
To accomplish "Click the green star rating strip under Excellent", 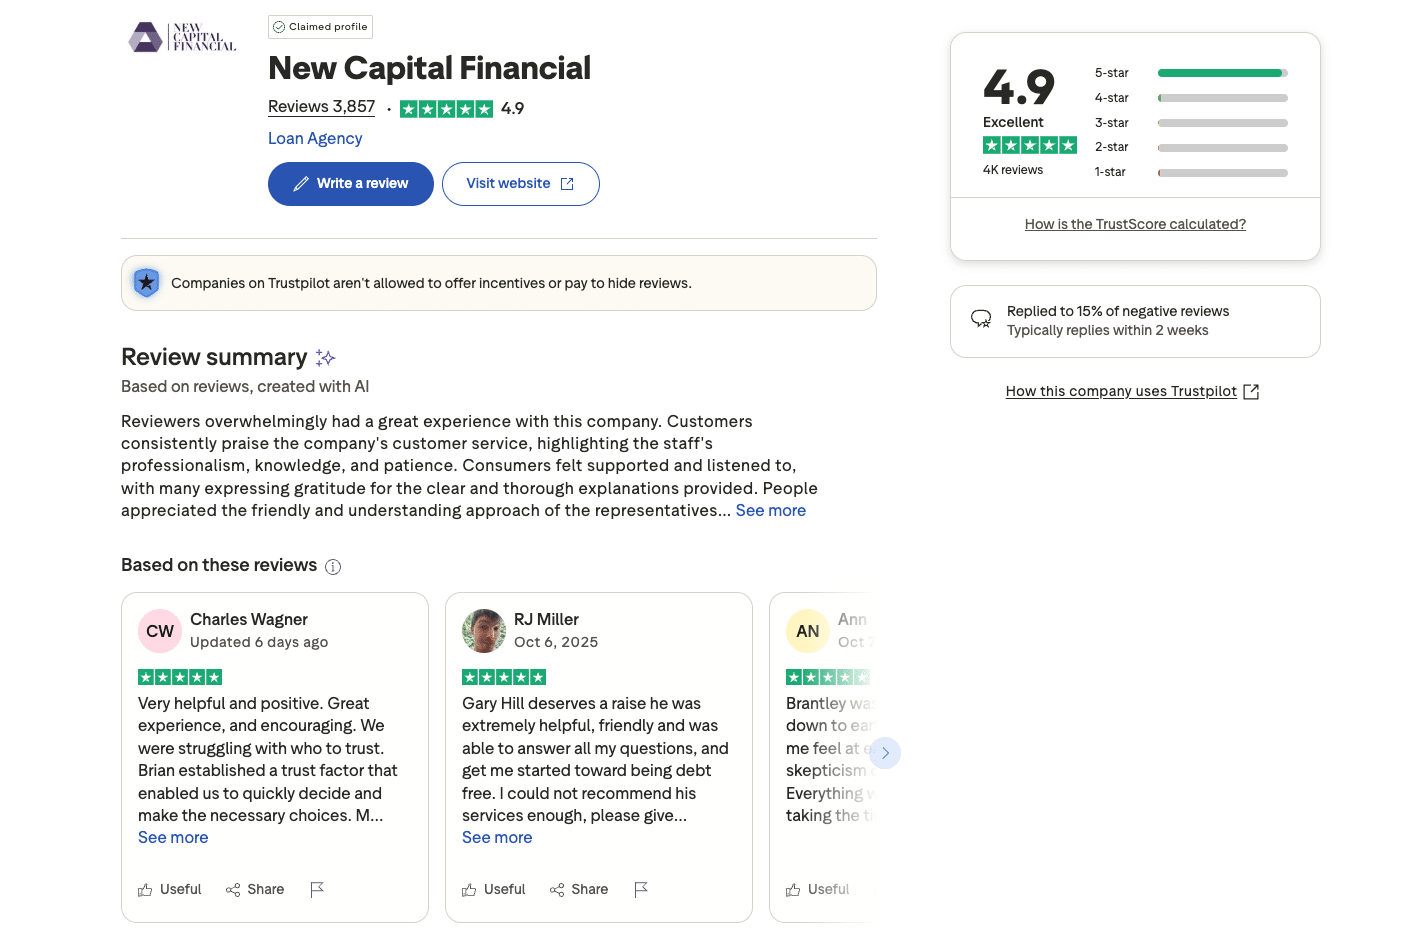I will coord(1030,145).
